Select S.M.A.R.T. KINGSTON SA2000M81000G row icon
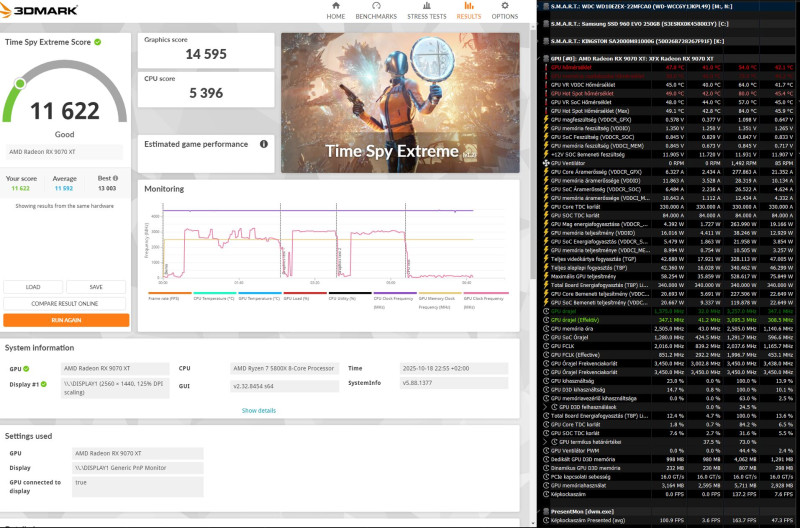This screenshot has width=800, height=528. 546,41
